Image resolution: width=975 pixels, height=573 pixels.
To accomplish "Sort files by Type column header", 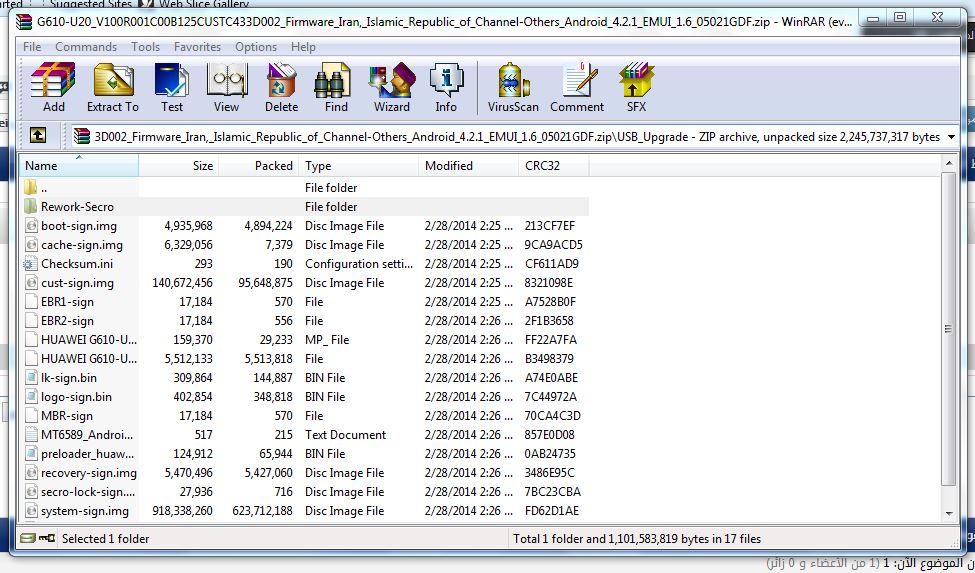I will tap(358, 165).
